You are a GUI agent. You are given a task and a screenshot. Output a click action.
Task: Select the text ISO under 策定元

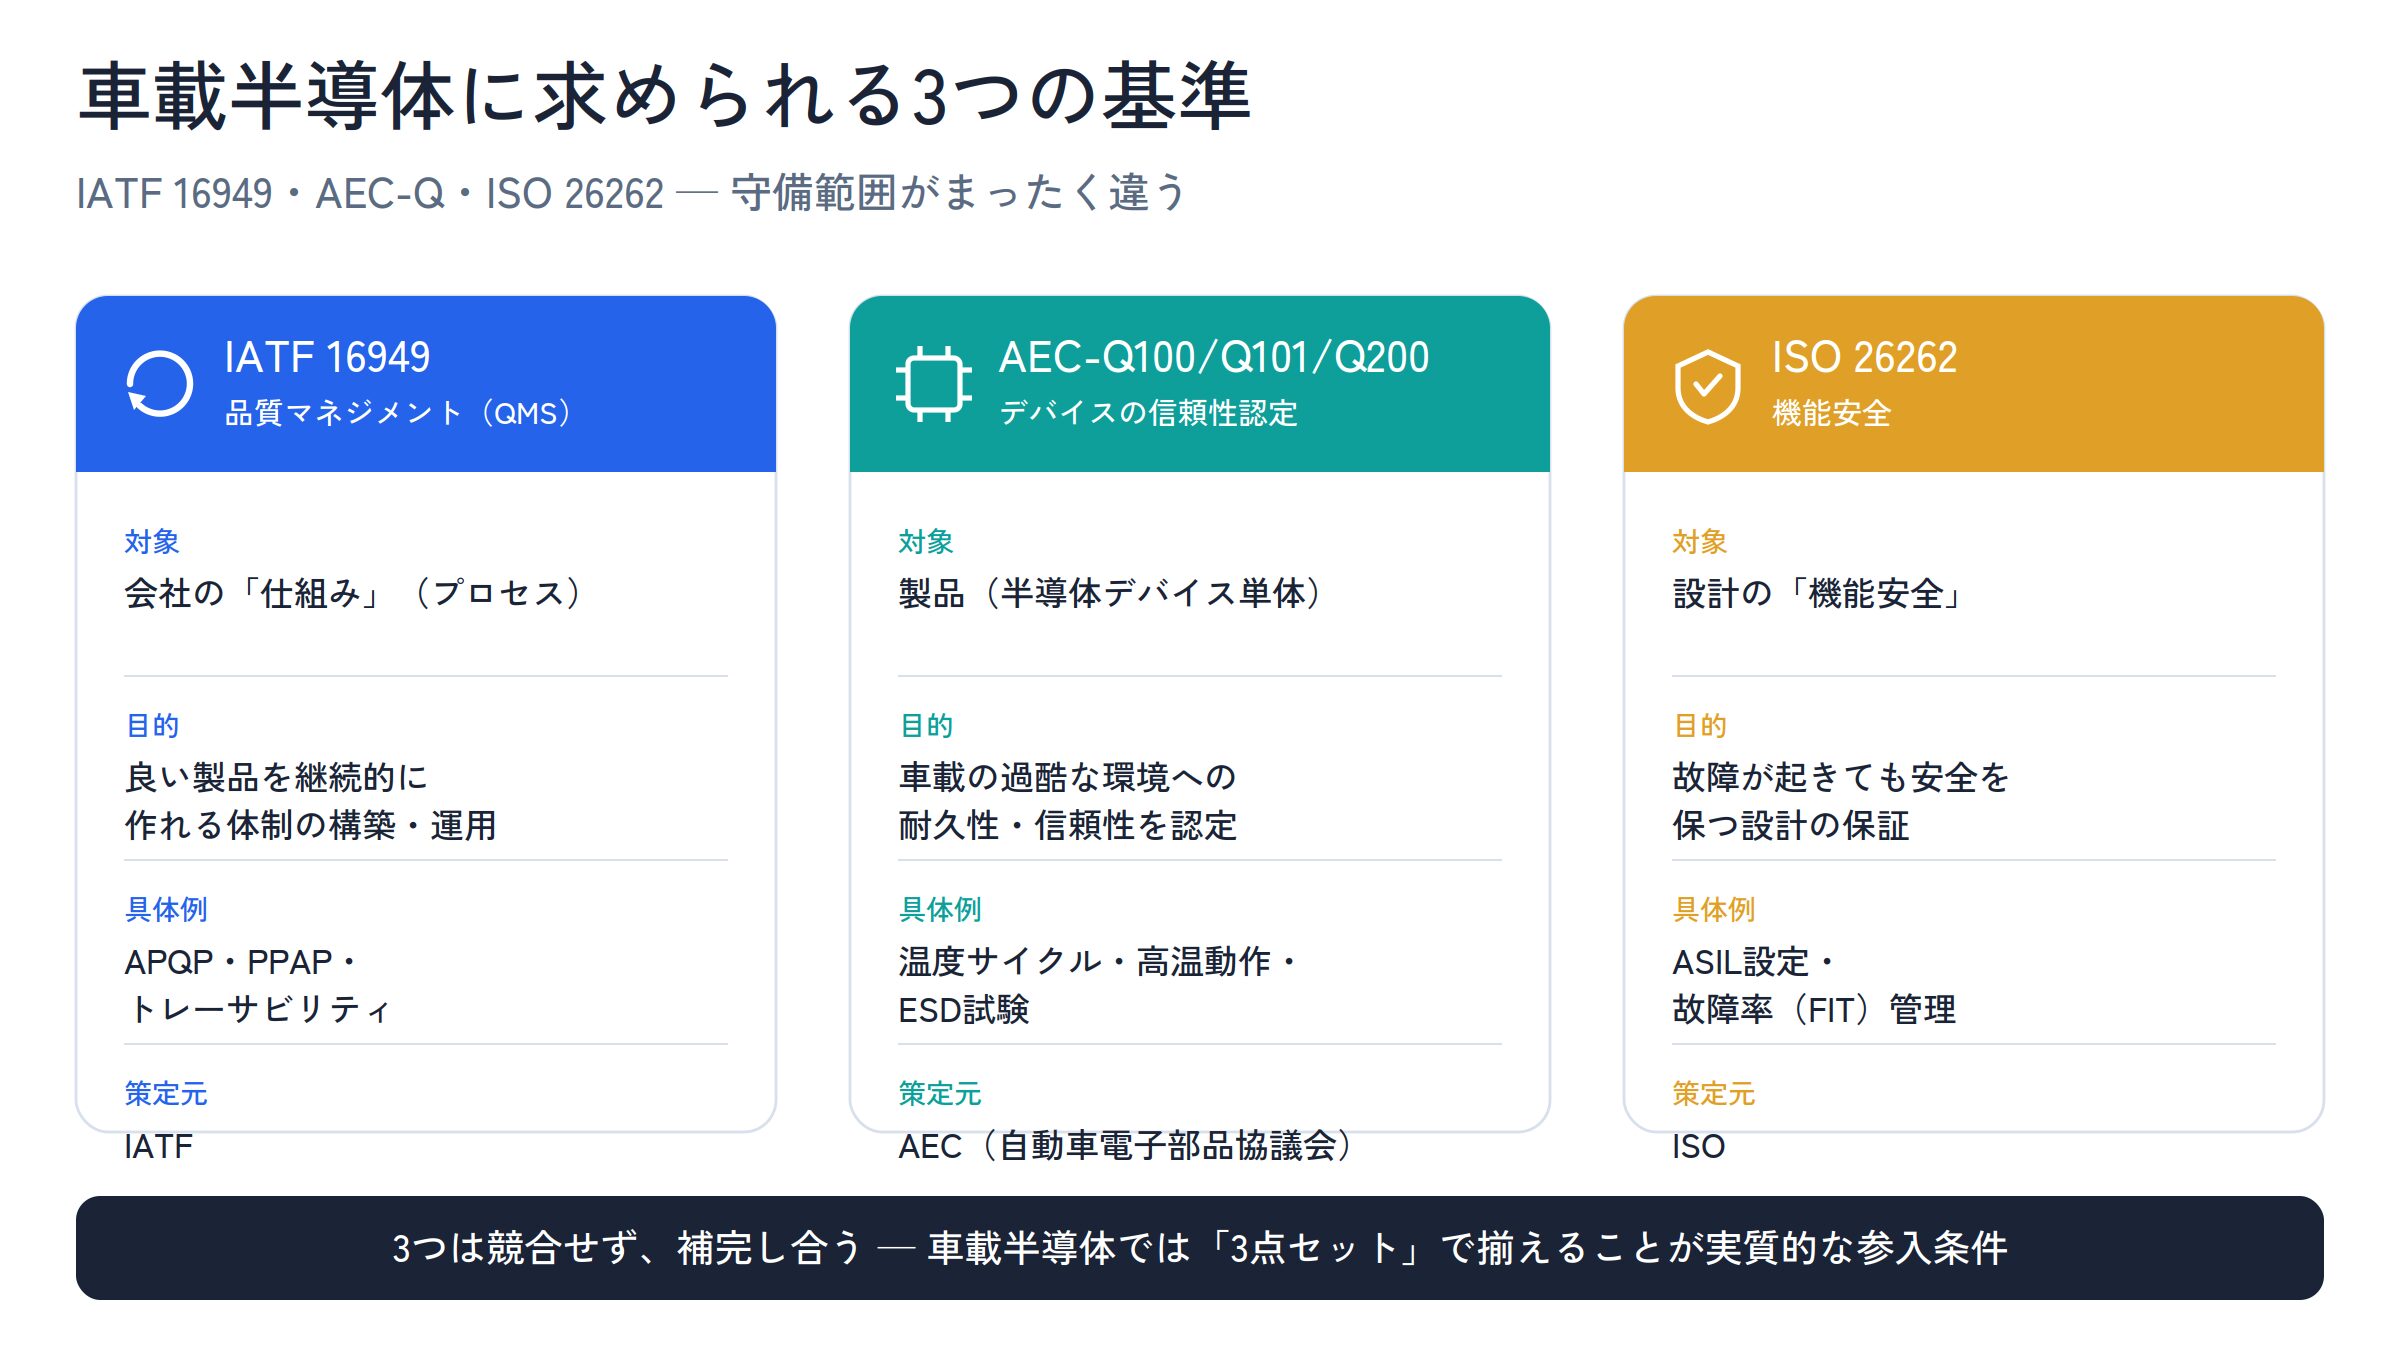pyautogui.click(x=1699, y=1146)
